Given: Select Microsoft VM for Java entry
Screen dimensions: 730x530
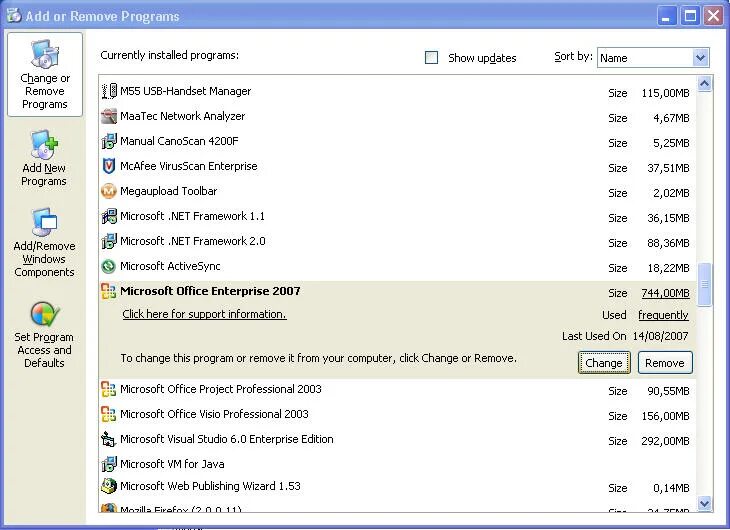Looking at the screenshot, I should click(x=398, y=464).
